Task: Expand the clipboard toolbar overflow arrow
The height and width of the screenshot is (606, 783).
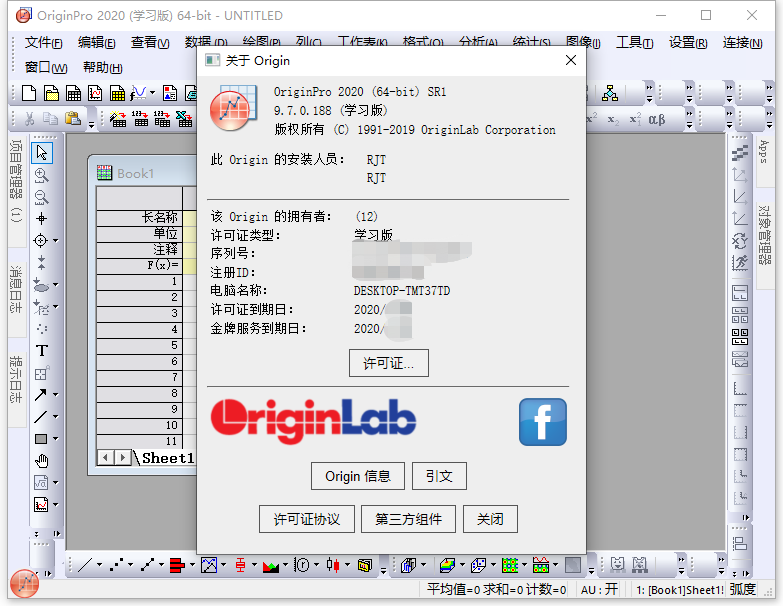Action: pos(91,123)
